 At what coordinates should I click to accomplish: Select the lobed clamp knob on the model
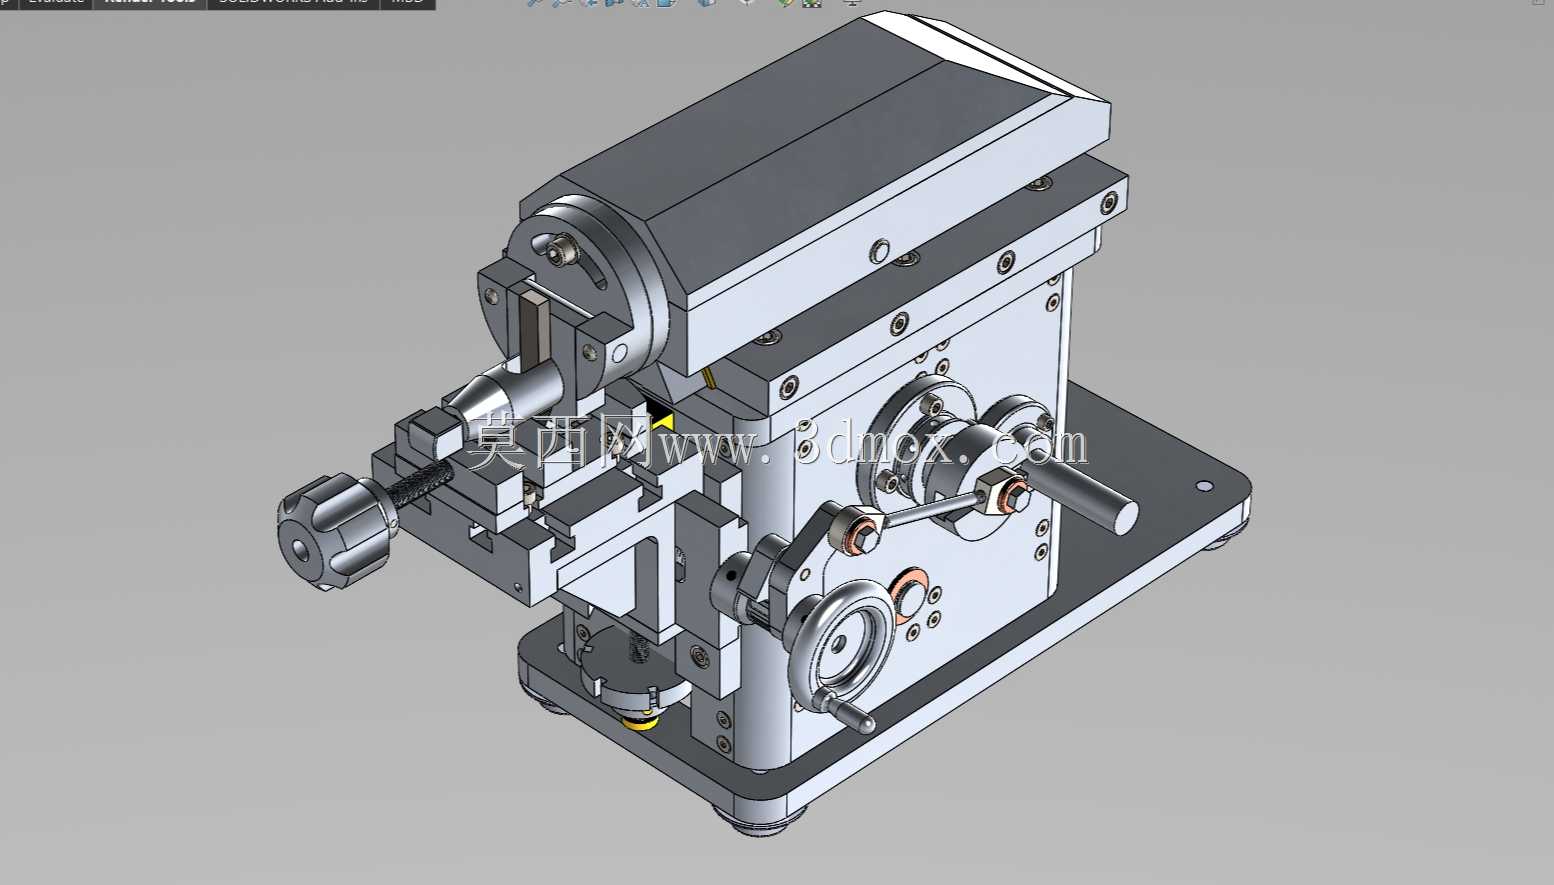click(x=335, y=529)
